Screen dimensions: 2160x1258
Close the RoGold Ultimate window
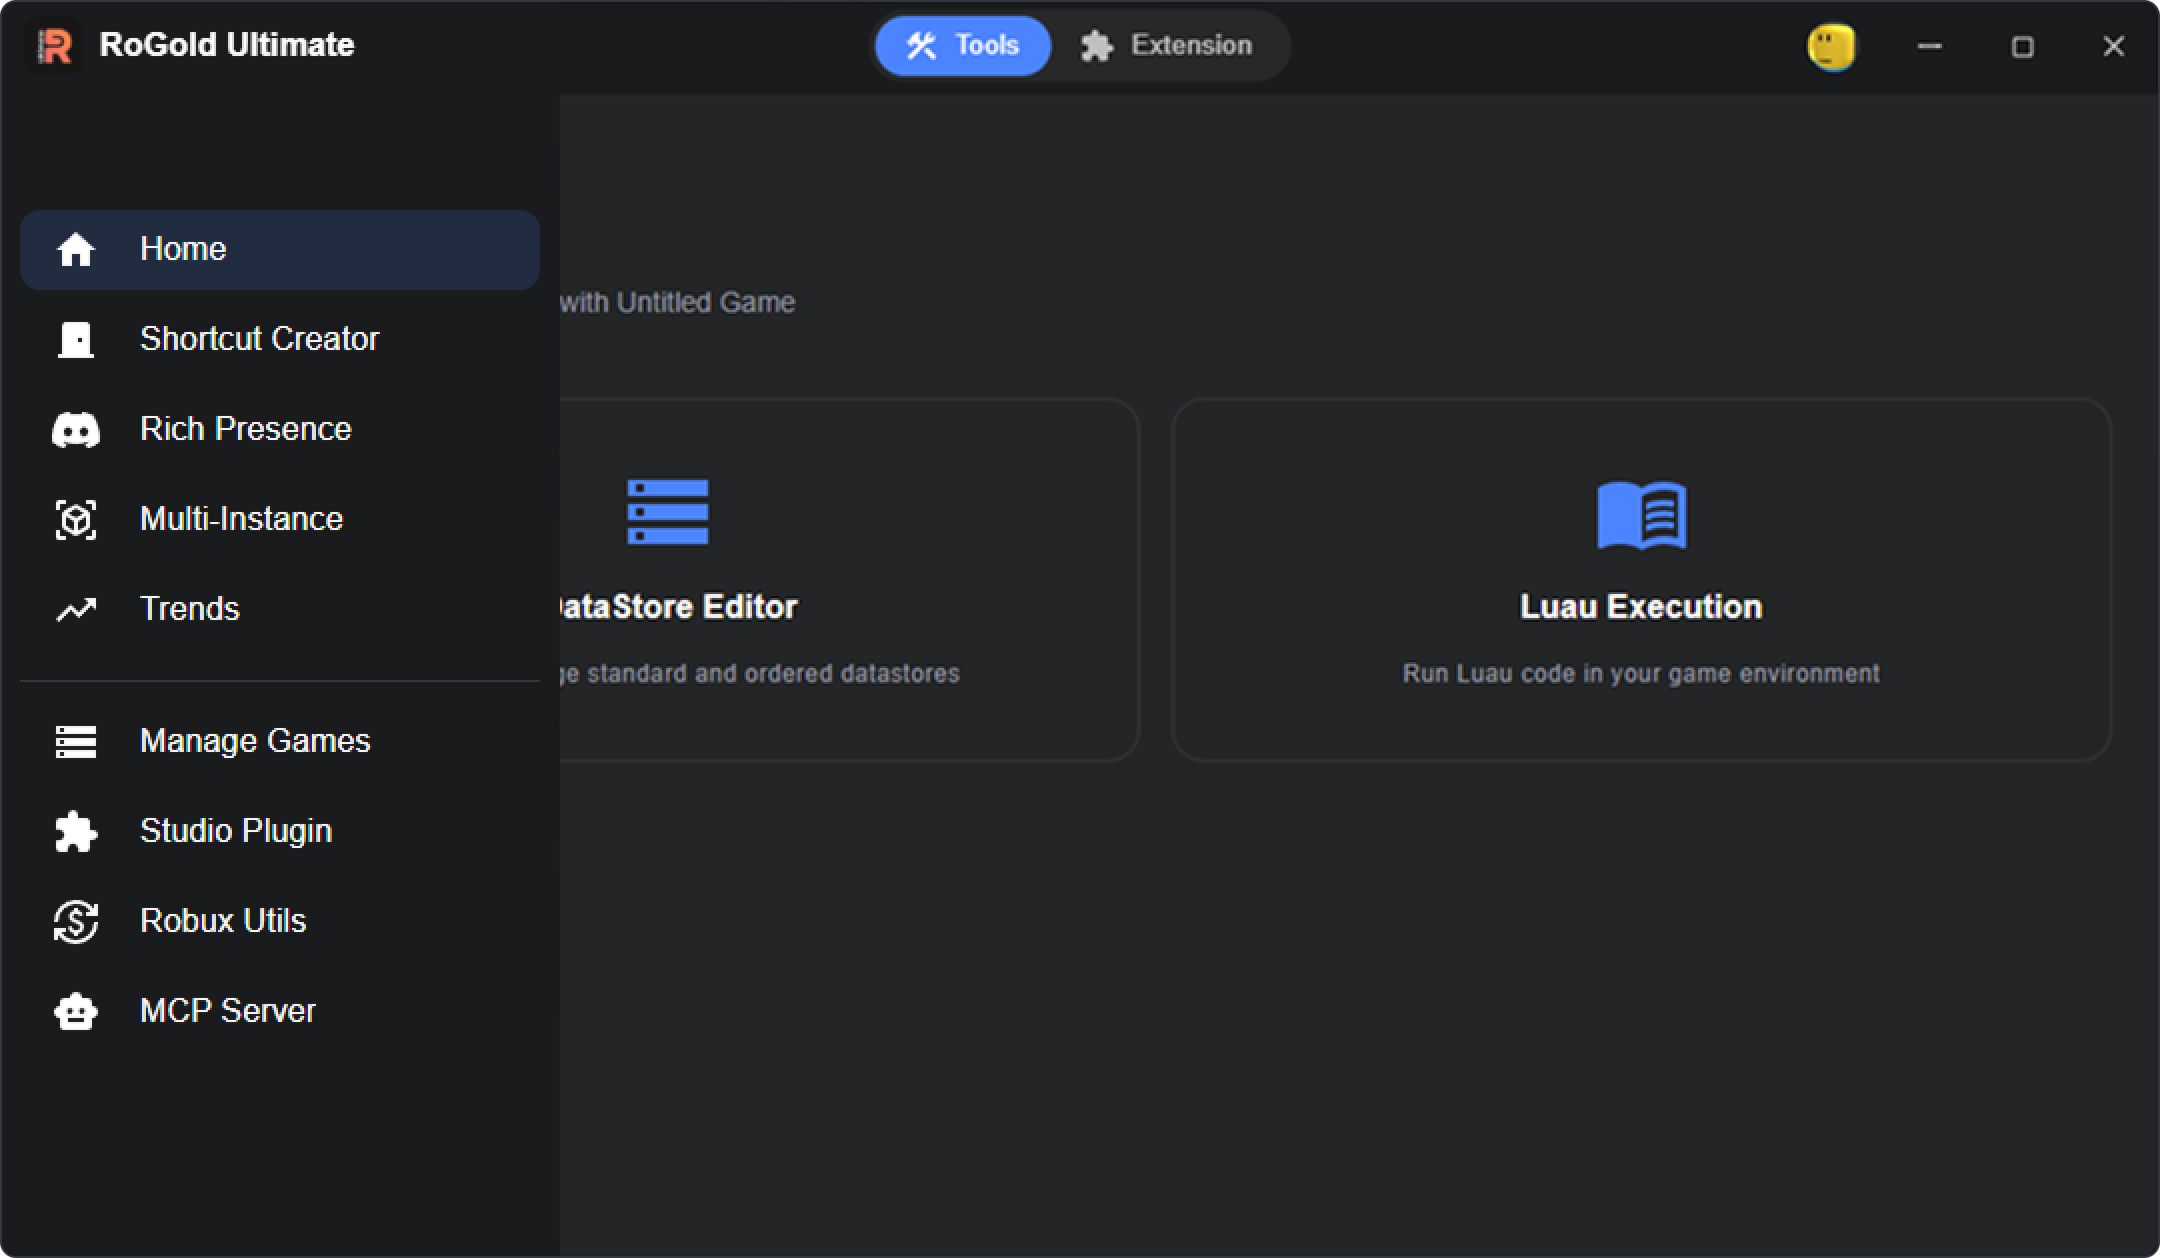pos(2113,46)
